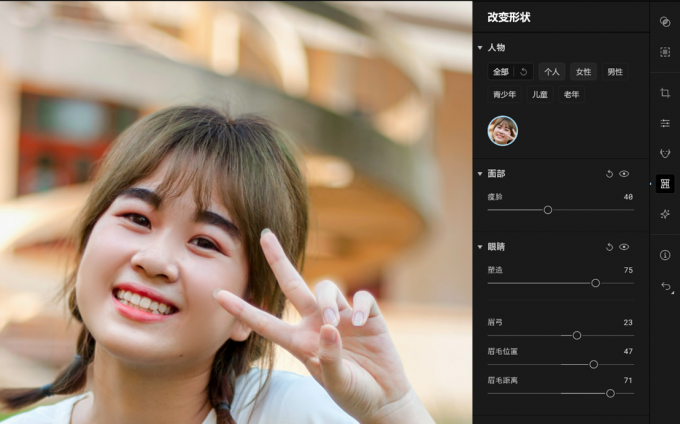Click the 眉毛距离 slider handle

(610, 394)
